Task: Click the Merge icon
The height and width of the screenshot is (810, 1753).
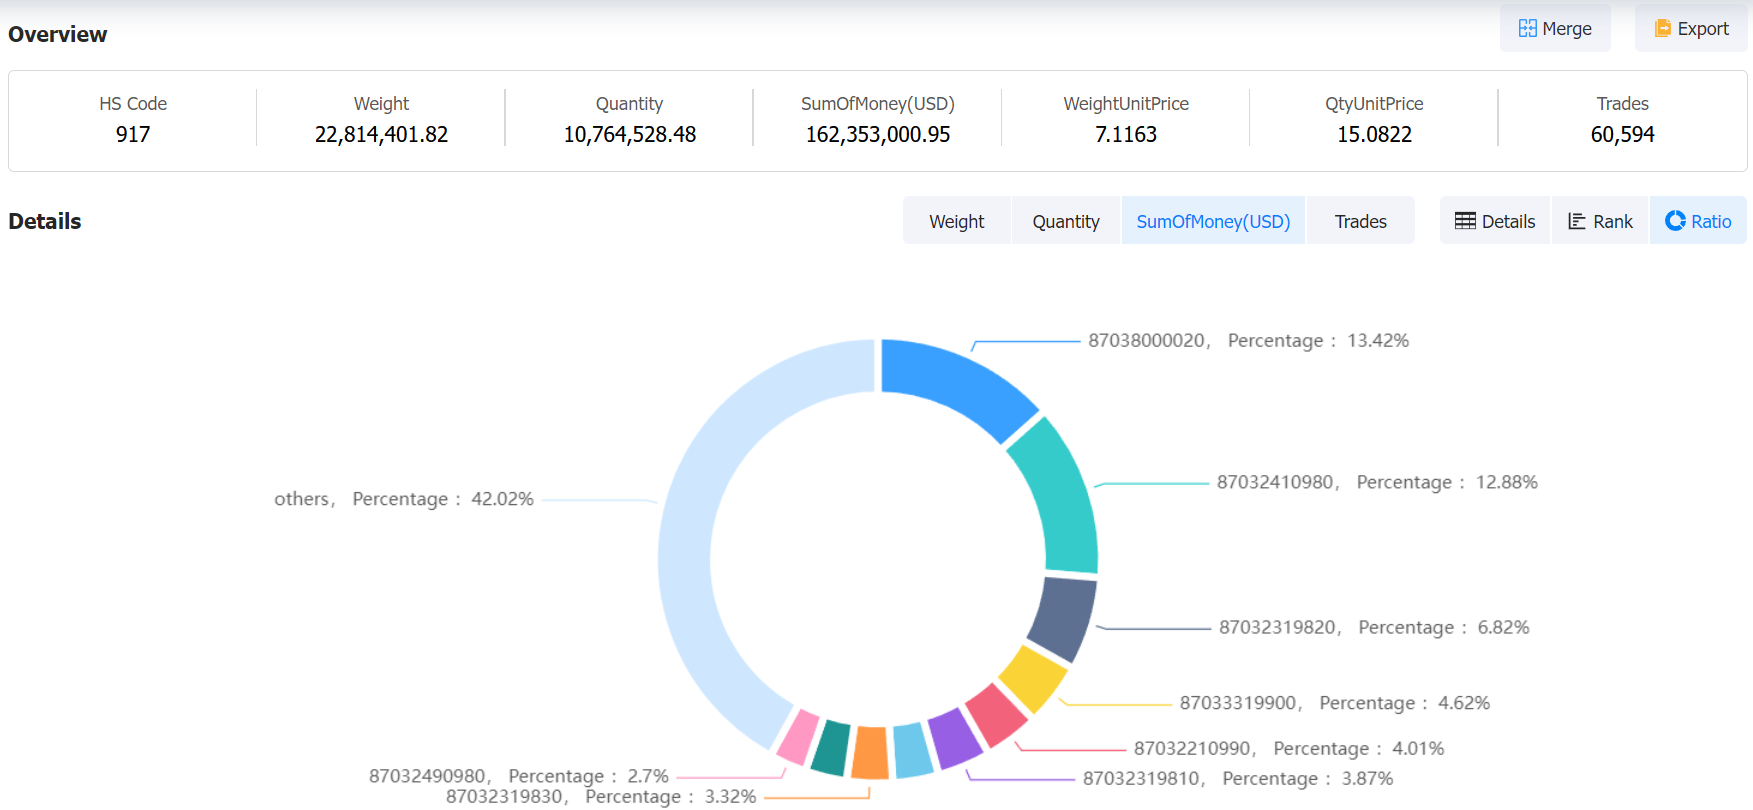Action: pos(1527,29)
